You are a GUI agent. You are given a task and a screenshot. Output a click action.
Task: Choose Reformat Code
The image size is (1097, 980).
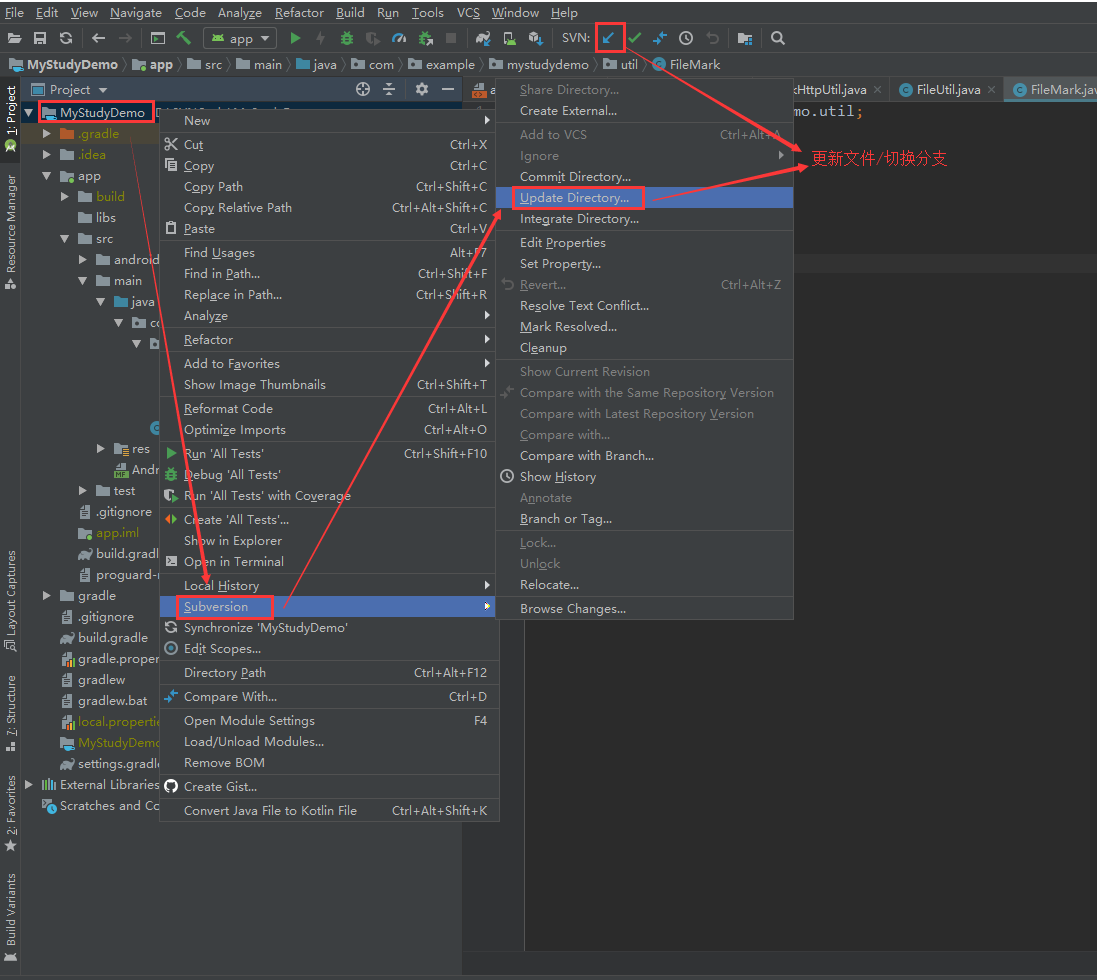coord(327,409)
